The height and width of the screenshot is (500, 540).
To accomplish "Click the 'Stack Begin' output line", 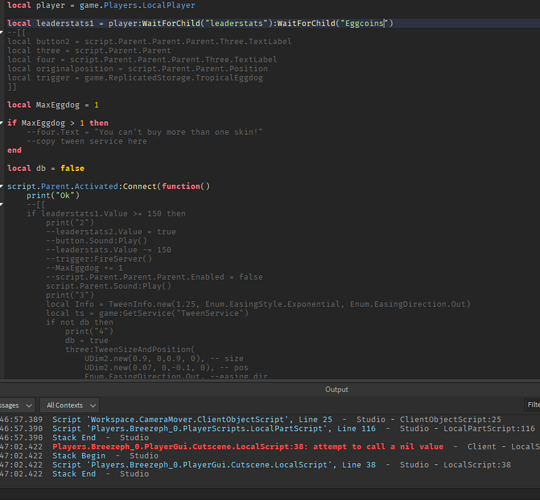I will tap(79, 456).
